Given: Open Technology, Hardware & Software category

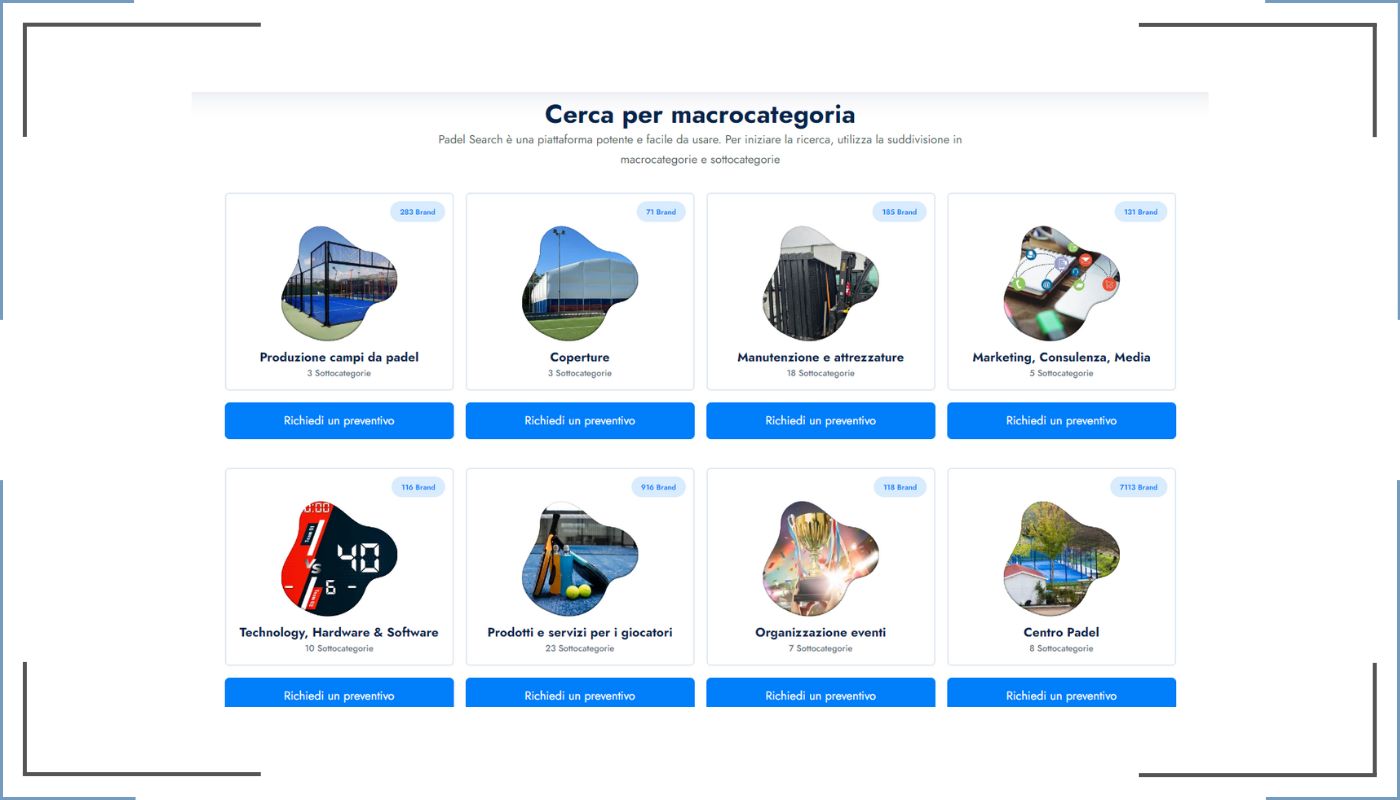Looking at the screenshot, I should (339, 632).
